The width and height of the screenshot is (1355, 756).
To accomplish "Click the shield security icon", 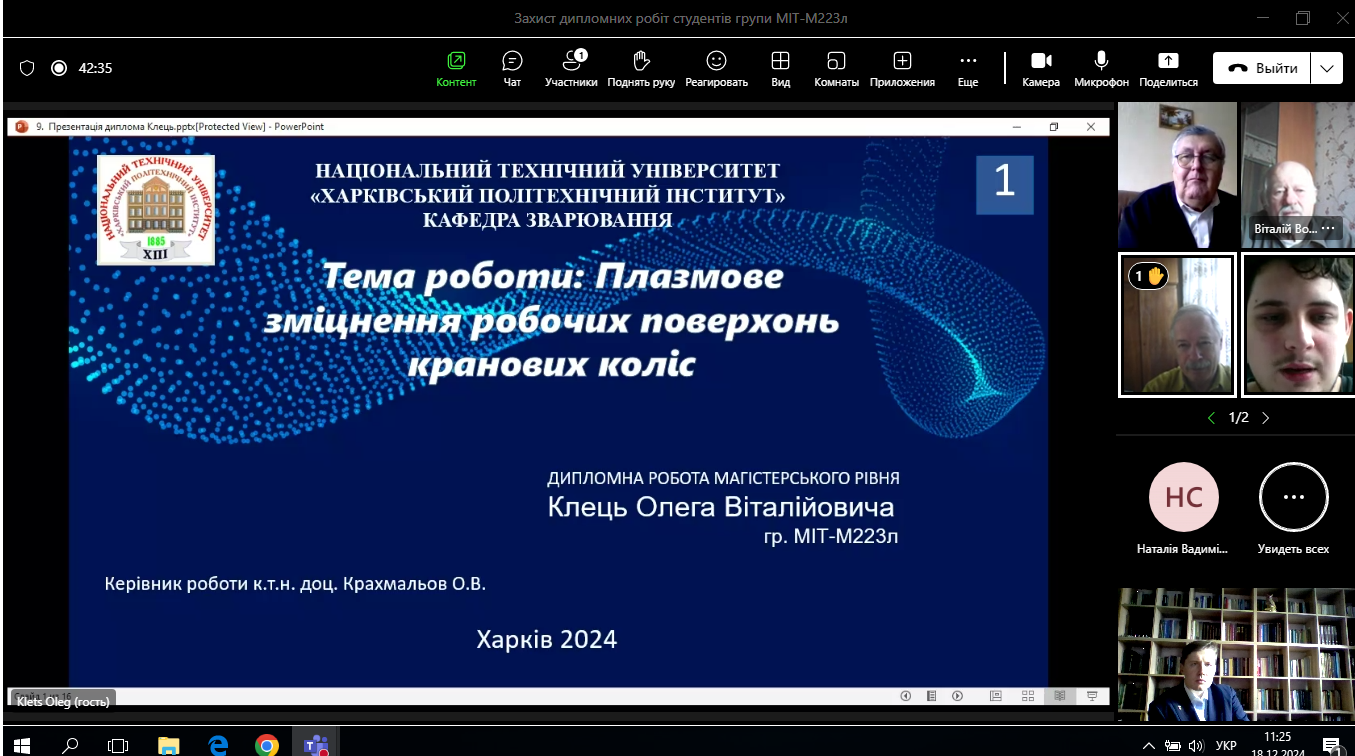I will 27,68.
